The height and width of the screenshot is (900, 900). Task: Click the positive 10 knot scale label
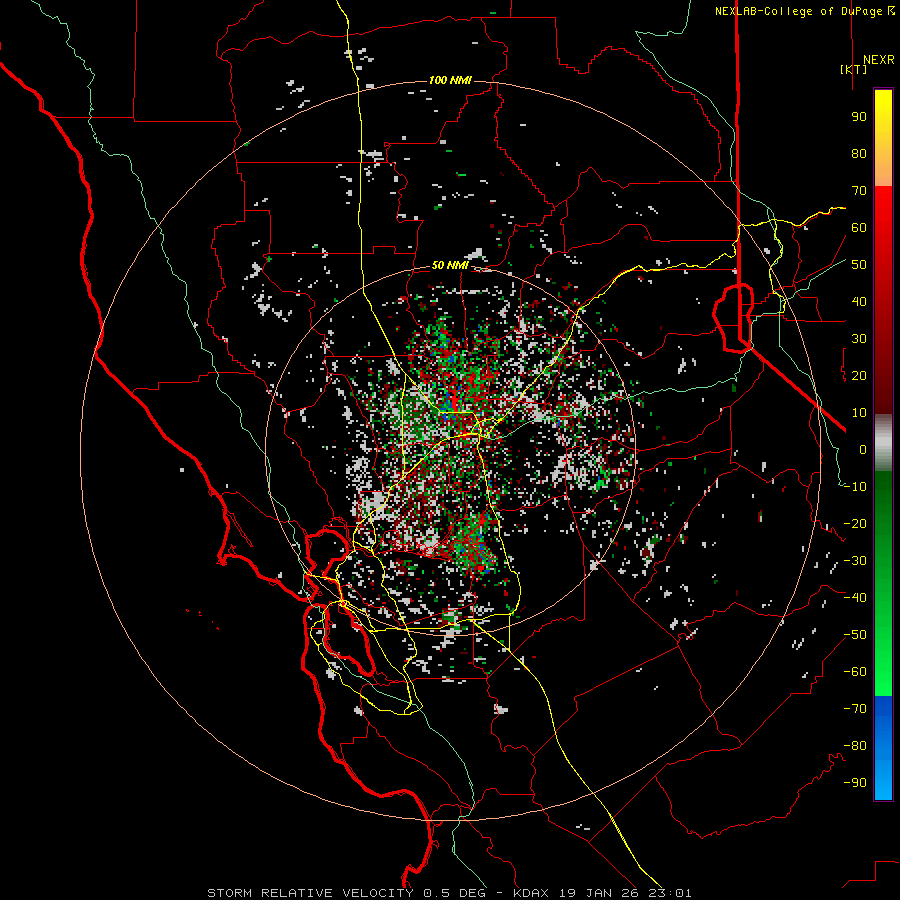click(x=859, y=413)
